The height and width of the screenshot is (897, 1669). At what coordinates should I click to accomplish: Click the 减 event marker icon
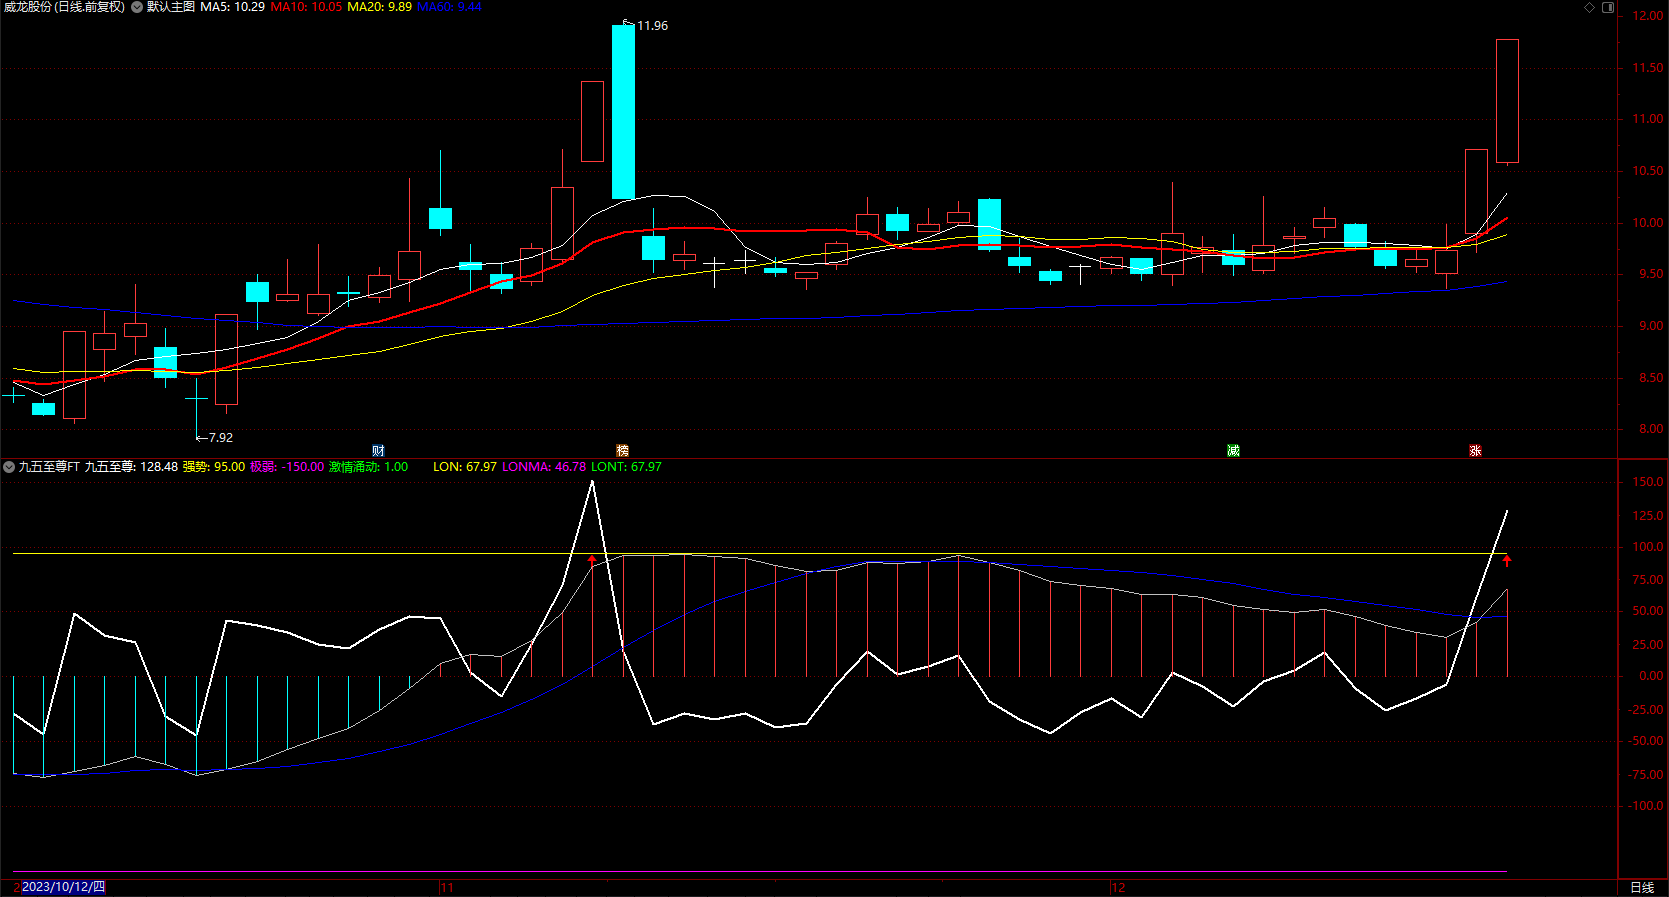click(1233, 451)
